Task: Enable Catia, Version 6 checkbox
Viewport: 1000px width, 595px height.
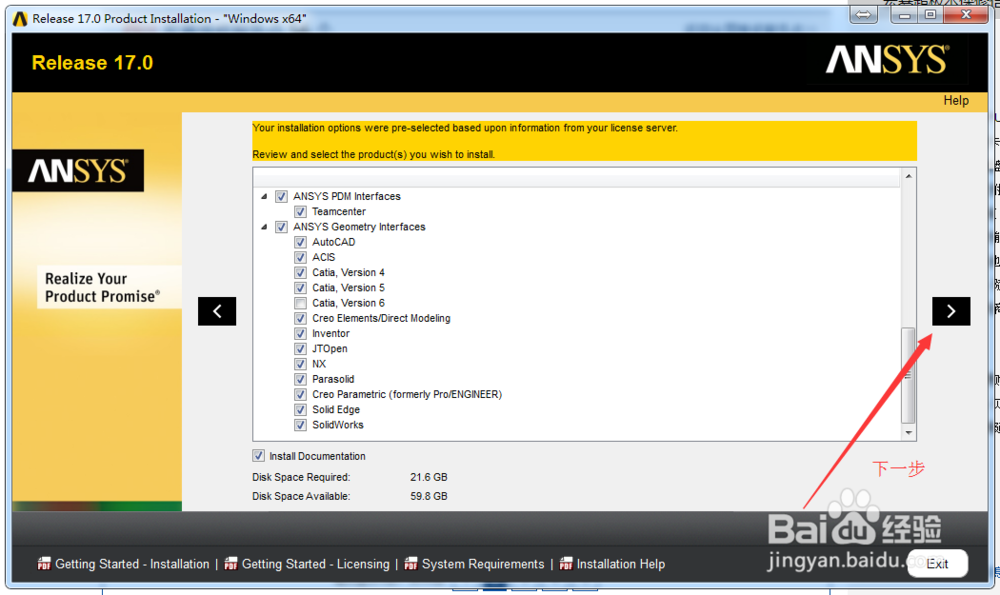Action: point(300,304)
